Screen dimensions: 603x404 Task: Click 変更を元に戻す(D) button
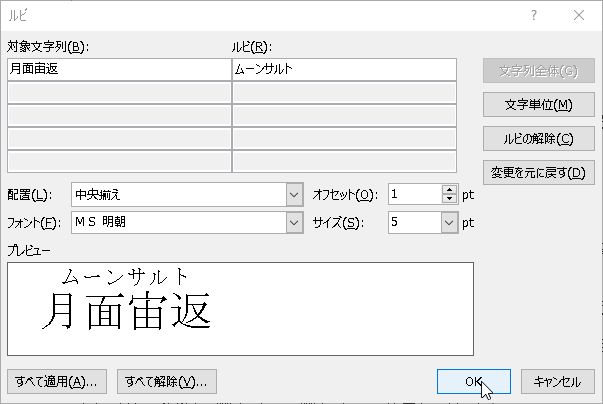coord(538,172)
